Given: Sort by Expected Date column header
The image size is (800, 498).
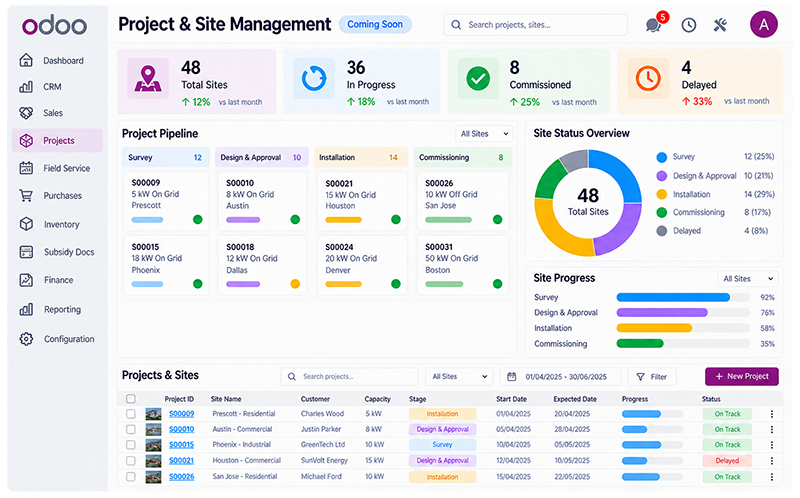Looking at the screenshot, I should [x=575, y=399].
